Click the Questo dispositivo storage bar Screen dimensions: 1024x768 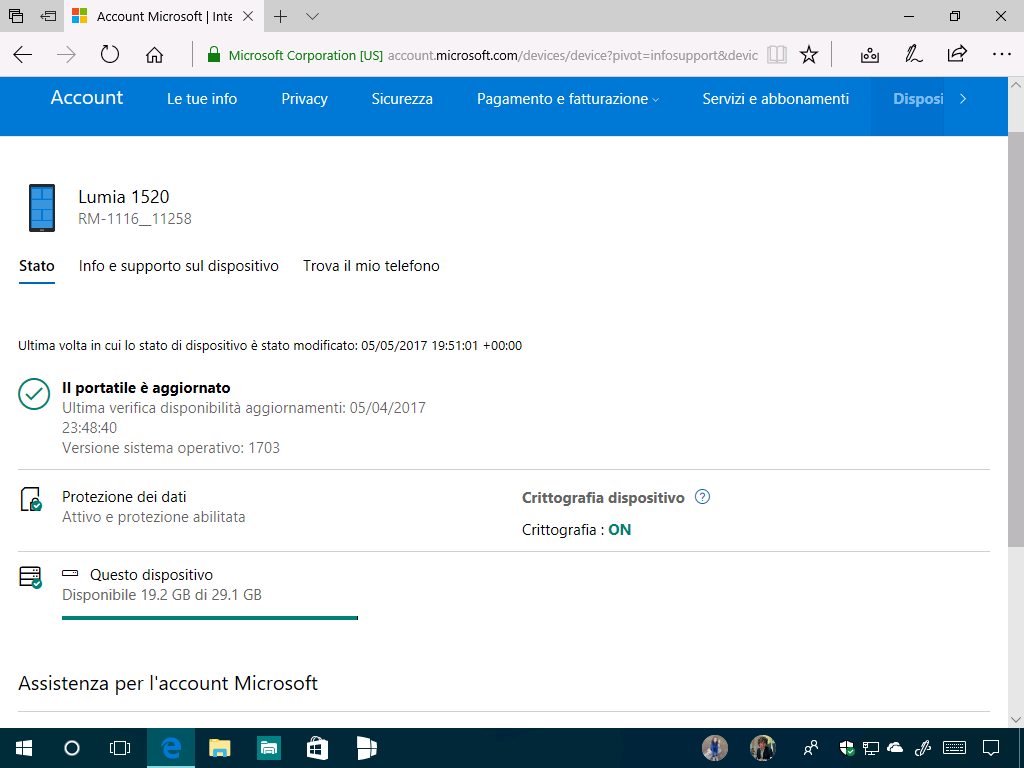tap(210, 618)
